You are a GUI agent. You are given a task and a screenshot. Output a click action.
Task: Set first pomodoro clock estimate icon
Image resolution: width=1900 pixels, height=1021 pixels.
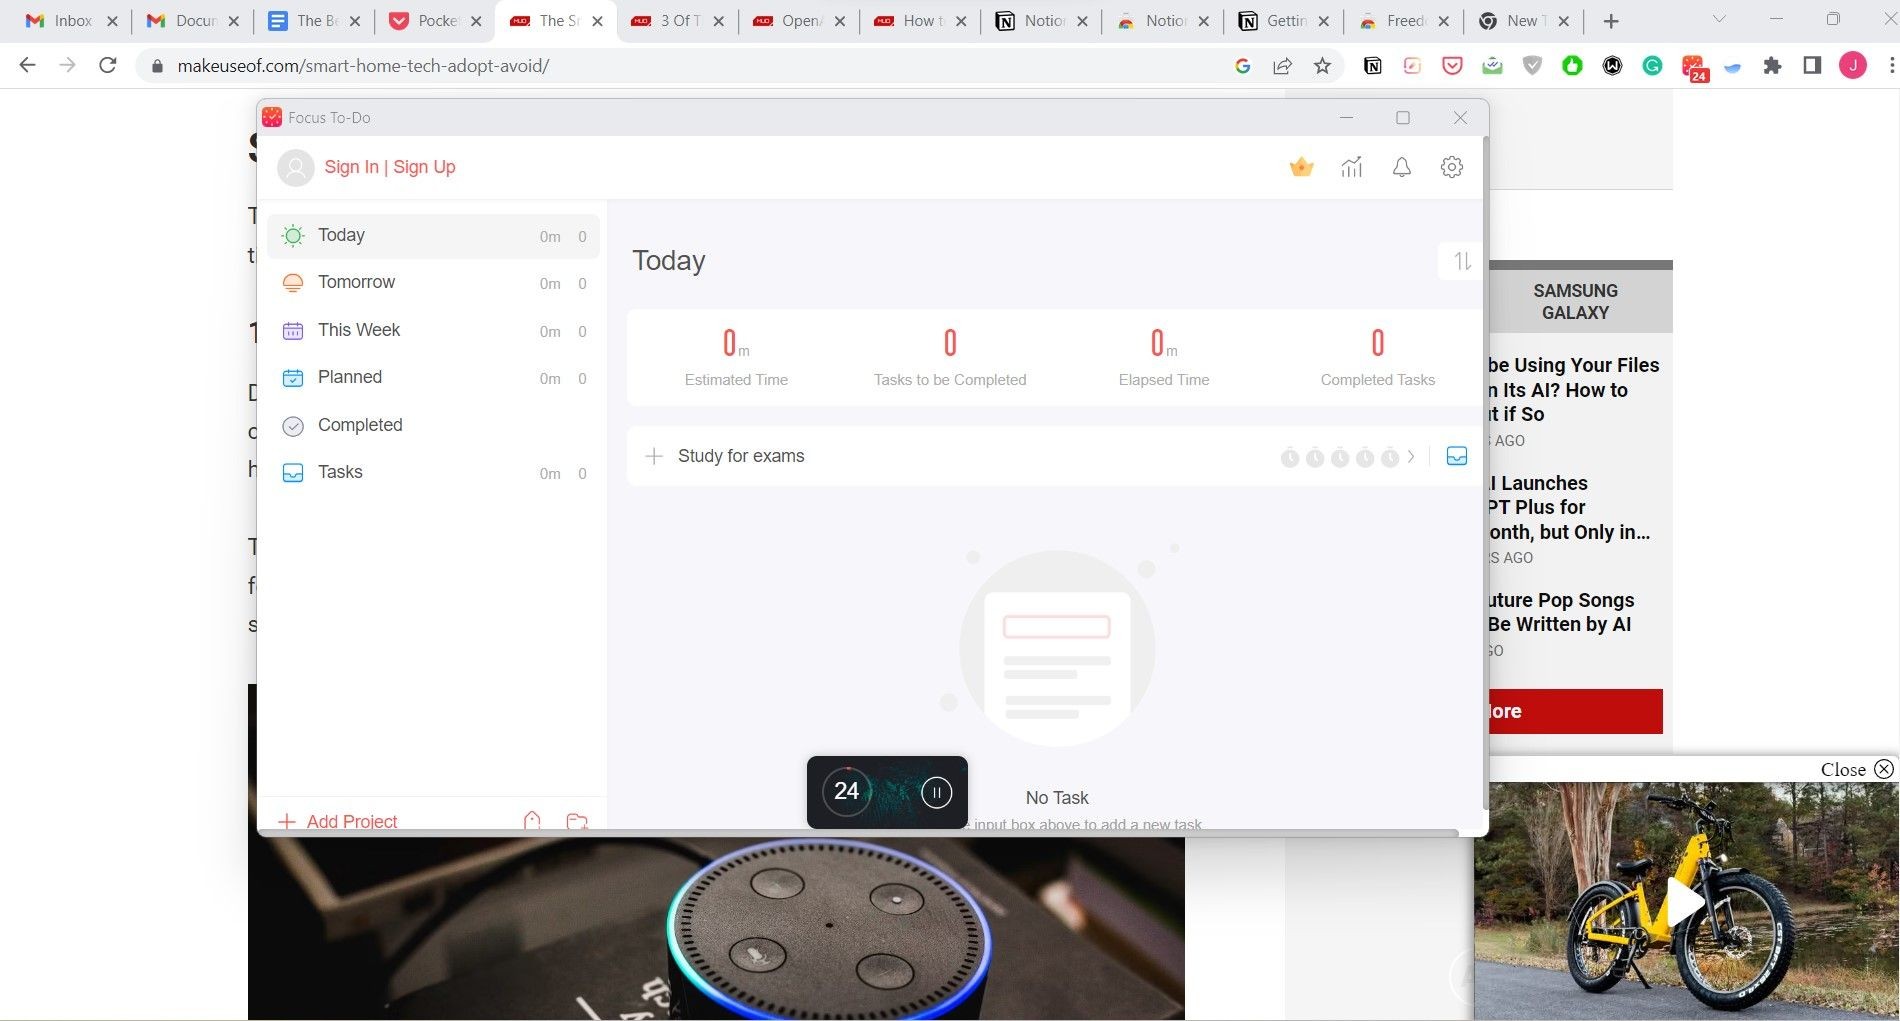coord(1290,458)
